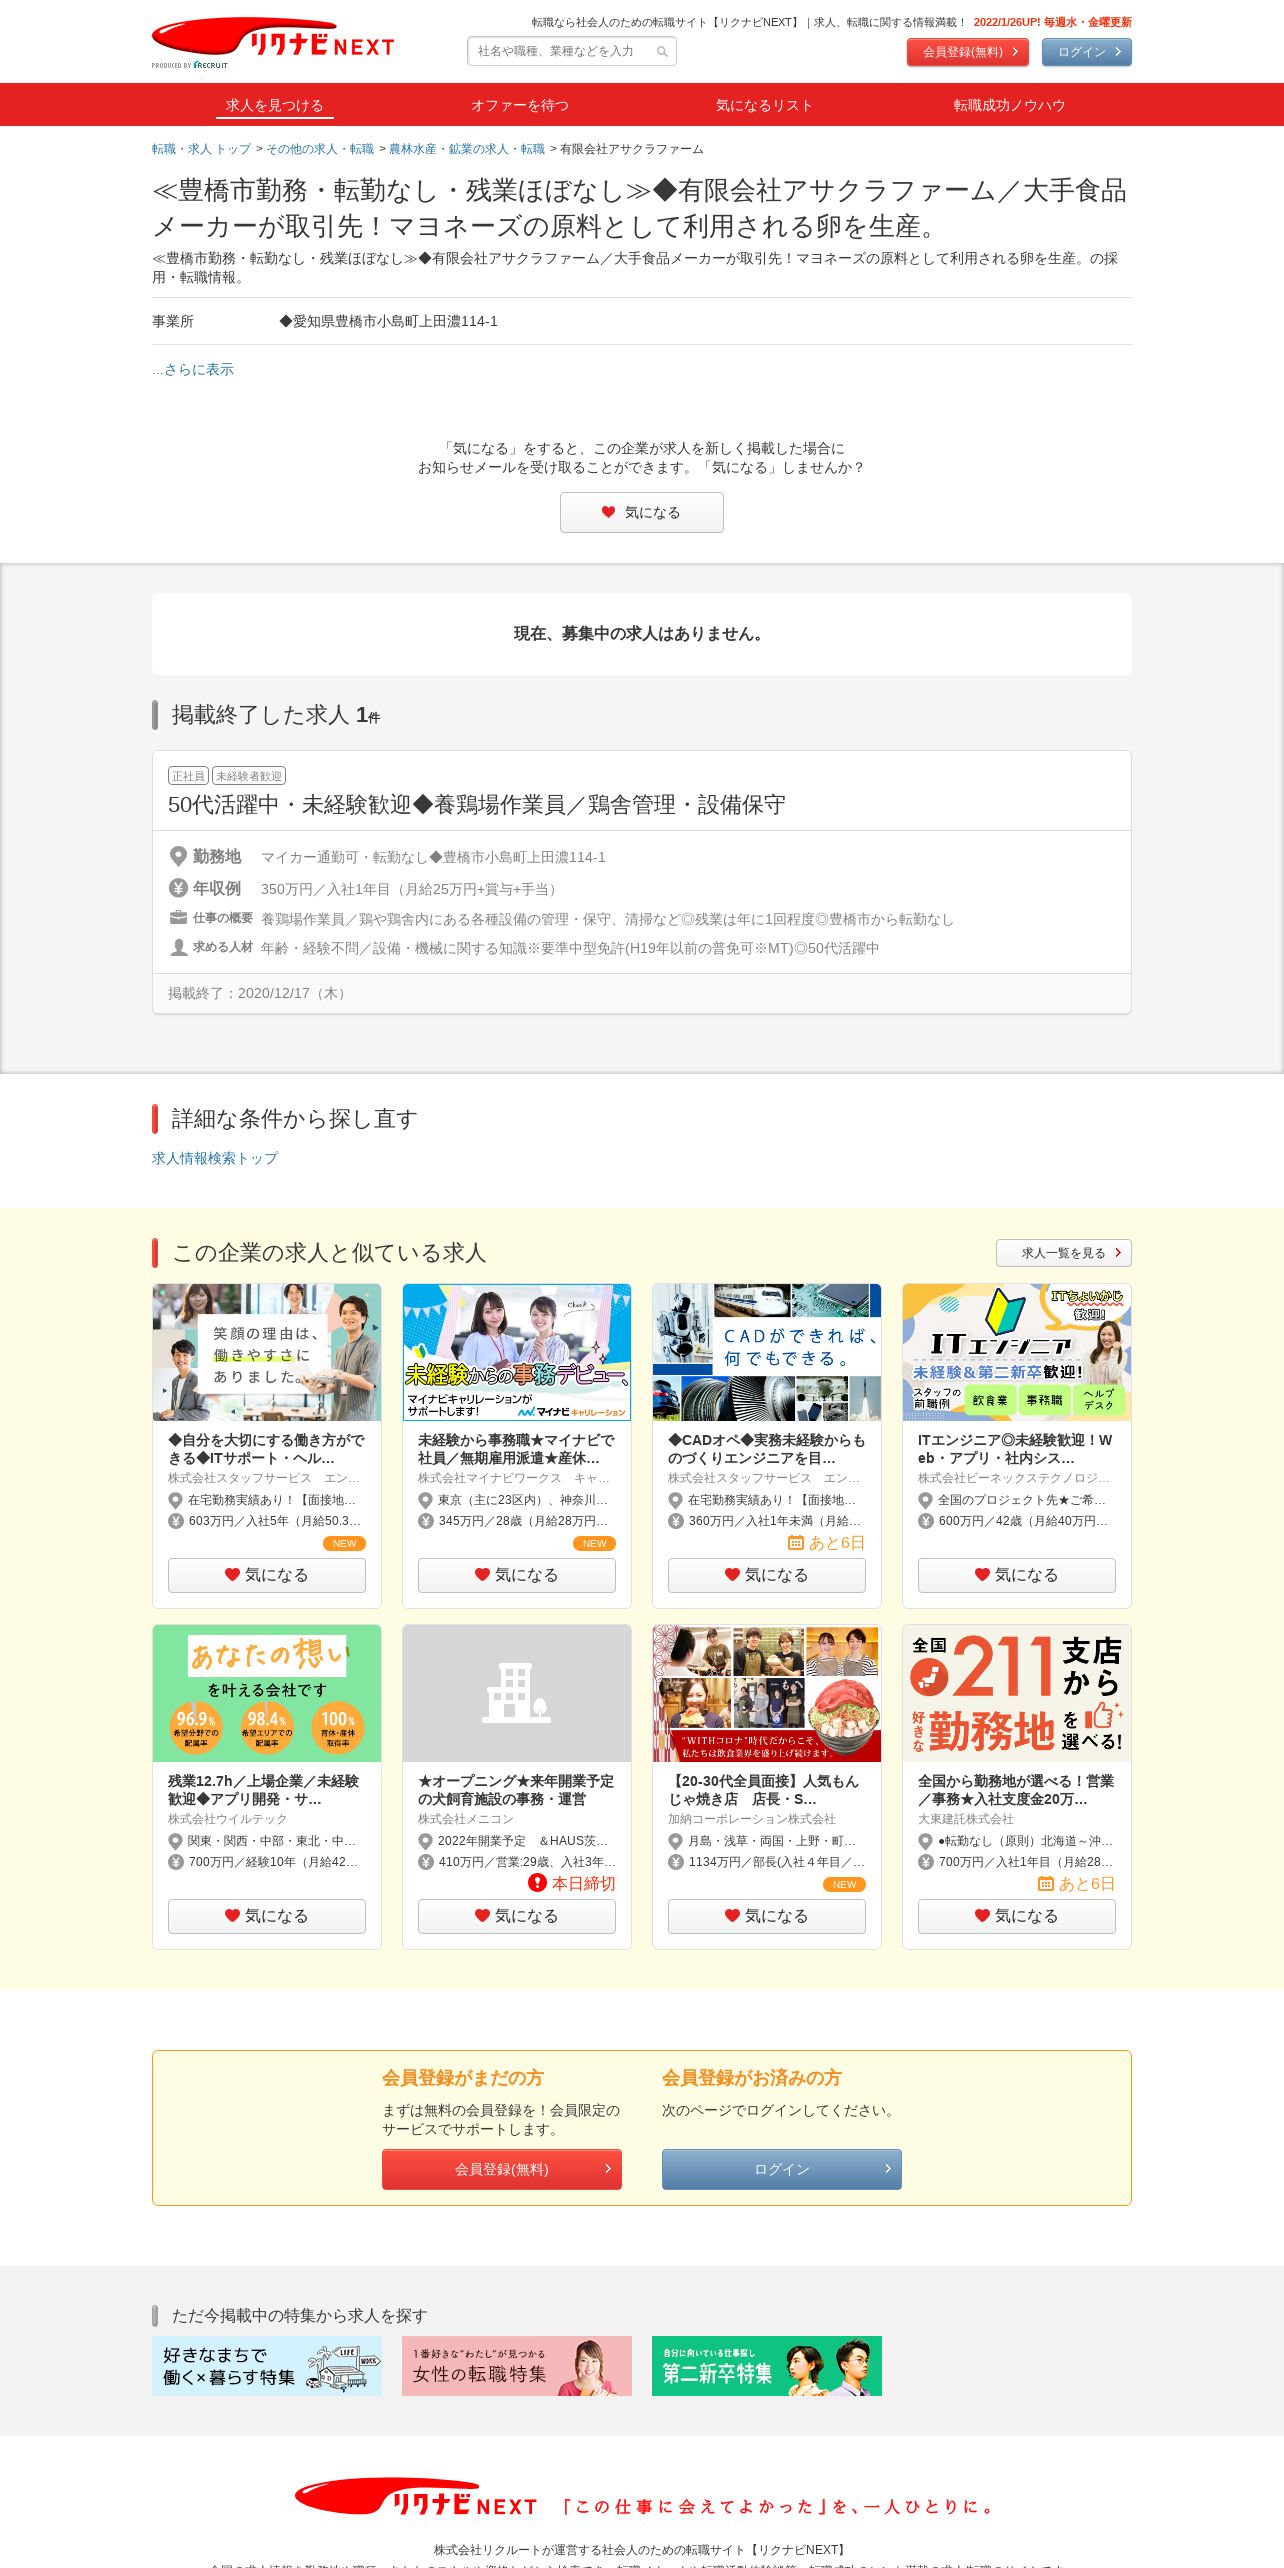
Task: Click the Rikunabi NEXT logo in header
Action: click(273, 43)
